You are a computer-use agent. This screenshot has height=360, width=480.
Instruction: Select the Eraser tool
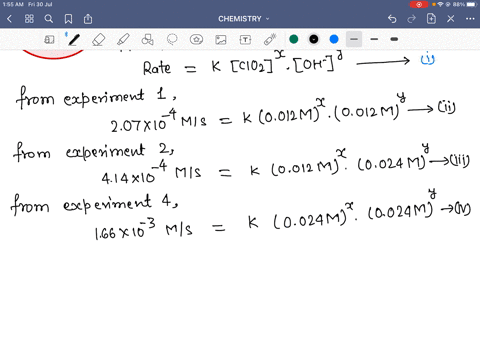(x=98, y=40)
